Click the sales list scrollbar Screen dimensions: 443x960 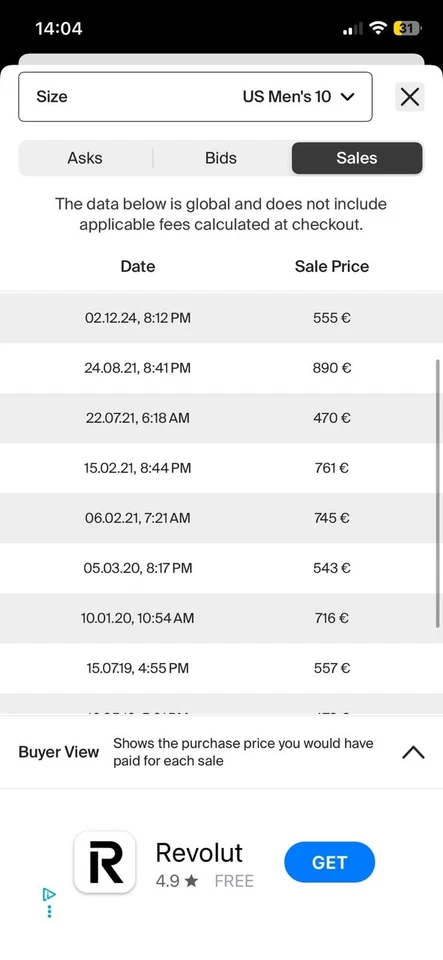(437, 493)
